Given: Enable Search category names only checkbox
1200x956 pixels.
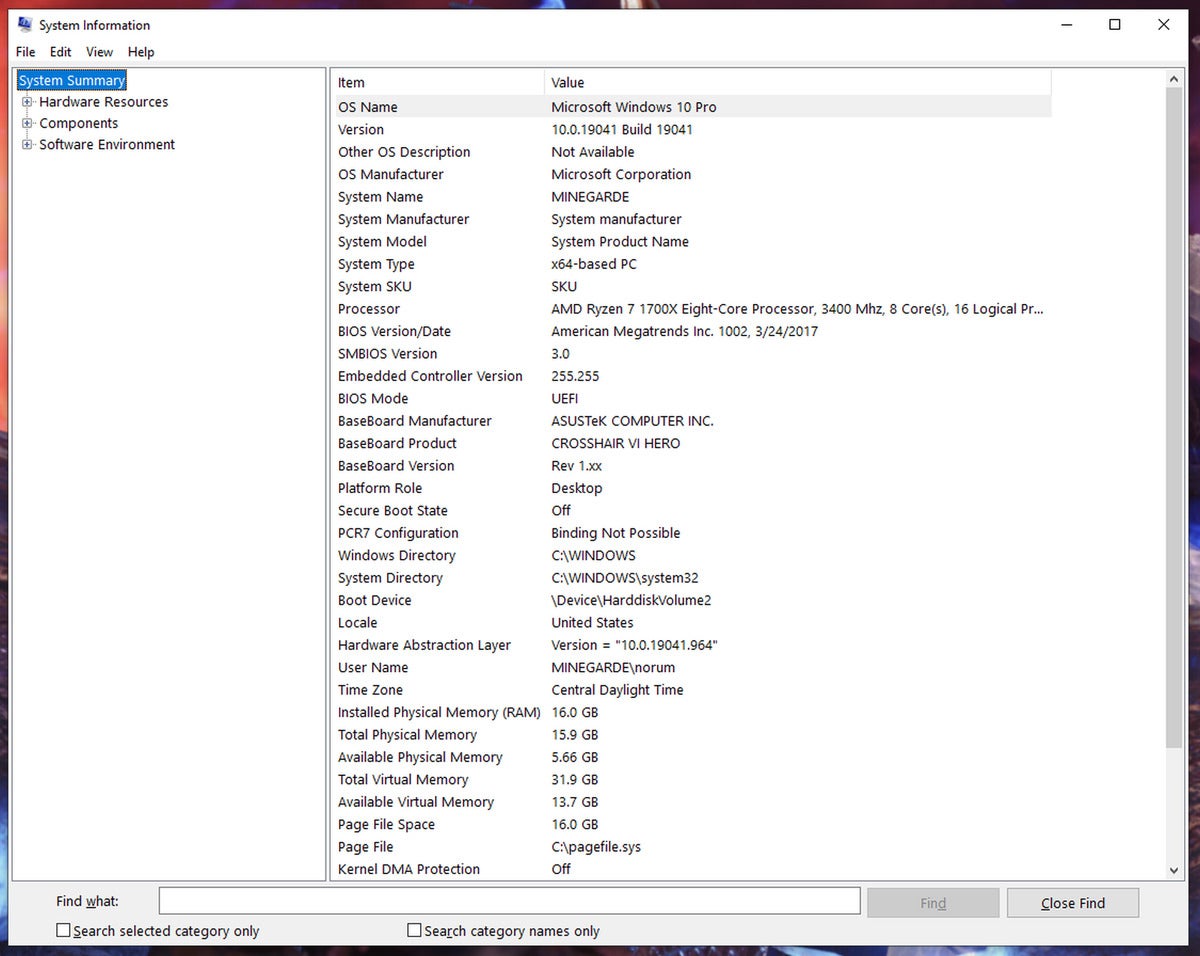Looking at the screenshot, I should click(x=415, y=931).
